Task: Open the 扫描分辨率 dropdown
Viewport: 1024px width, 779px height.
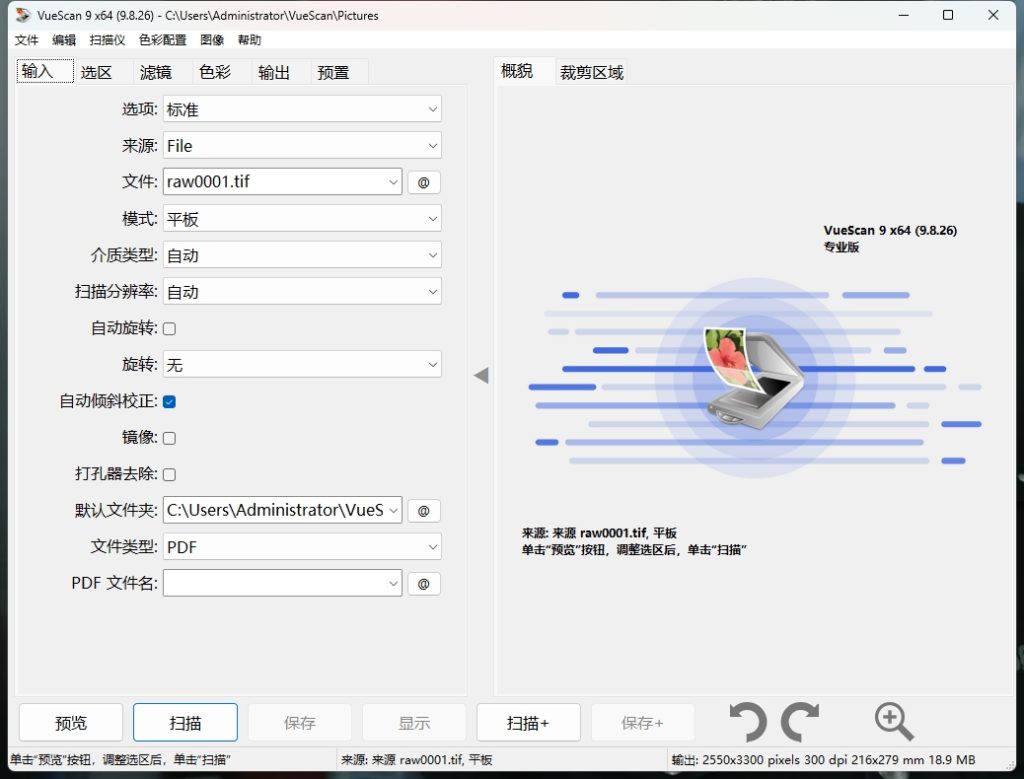Action: (x=302, y=291)
